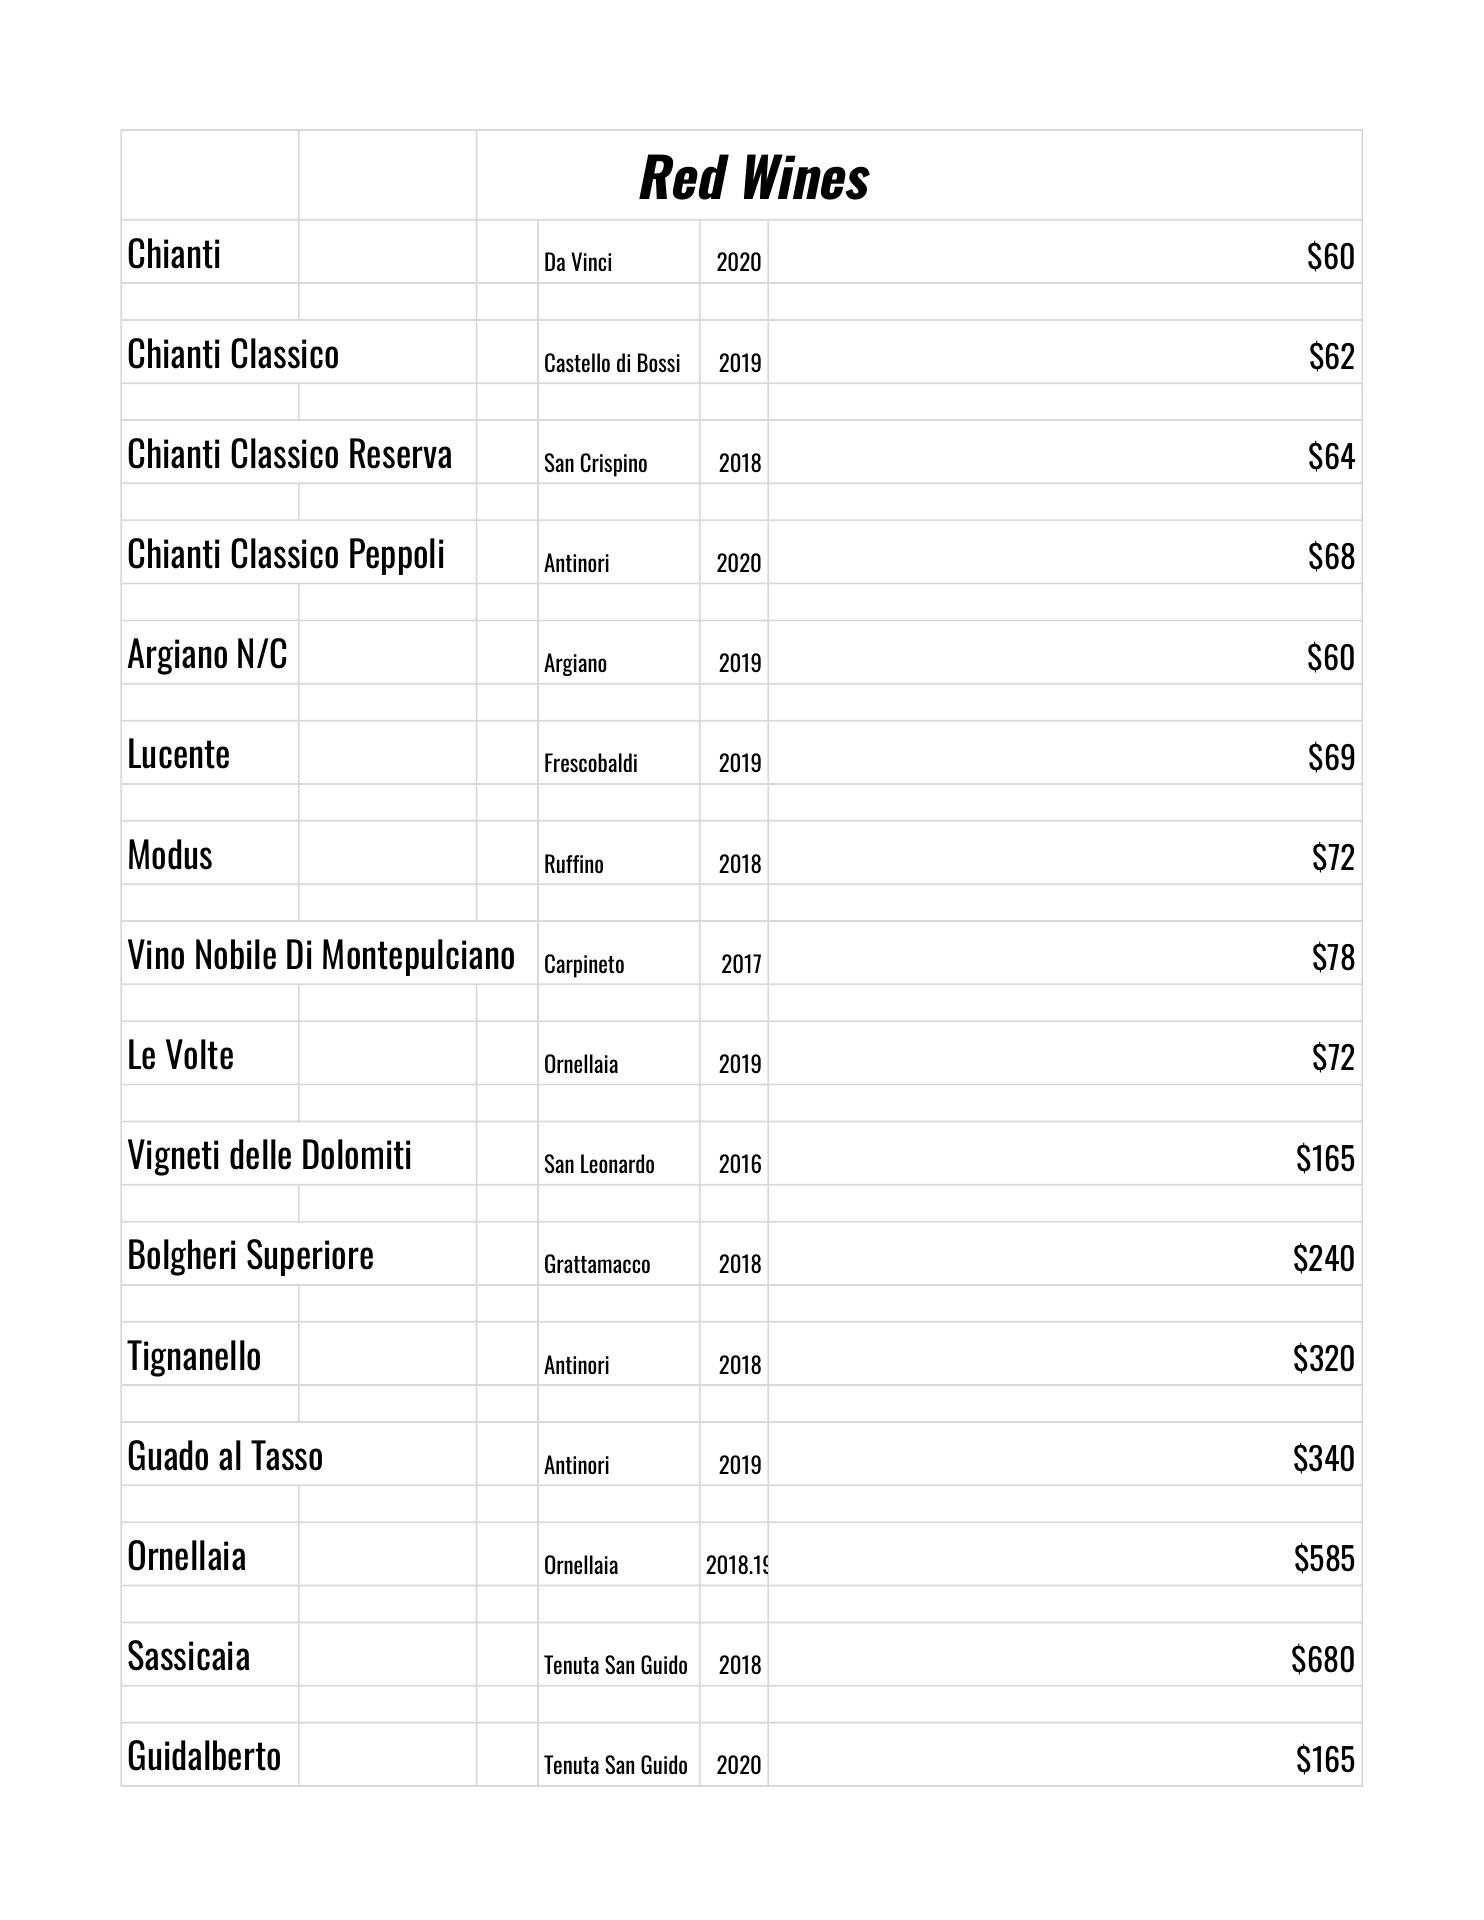Click the Argiano N/C wine name
This screenshot has width=1484, height=1920.
[207, 654]
